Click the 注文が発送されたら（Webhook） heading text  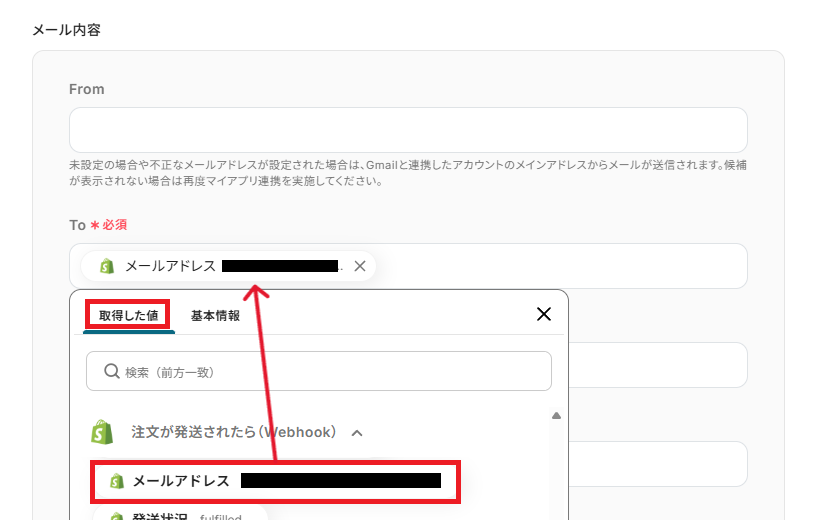click(x=233, y=432)
